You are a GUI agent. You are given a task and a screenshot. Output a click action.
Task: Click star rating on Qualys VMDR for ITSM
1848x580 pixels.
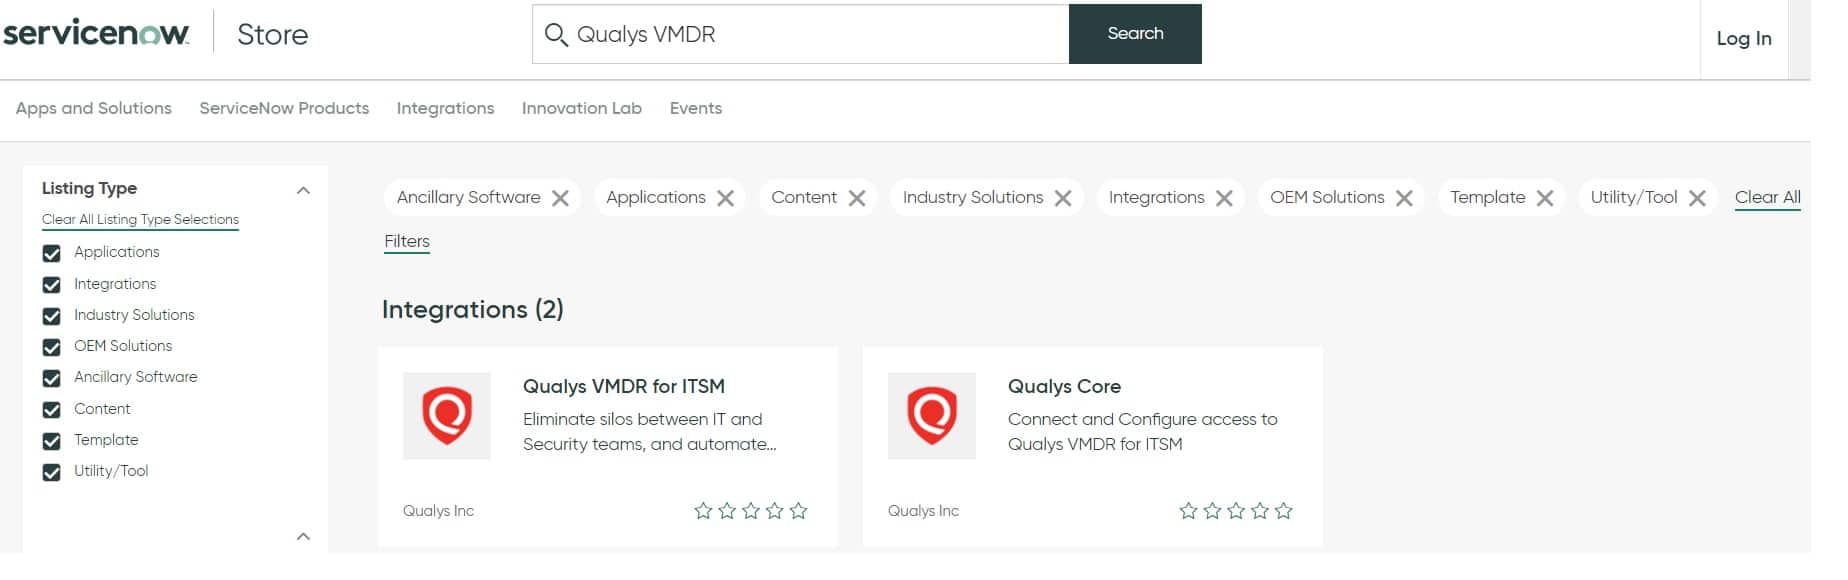coord(751,511)
